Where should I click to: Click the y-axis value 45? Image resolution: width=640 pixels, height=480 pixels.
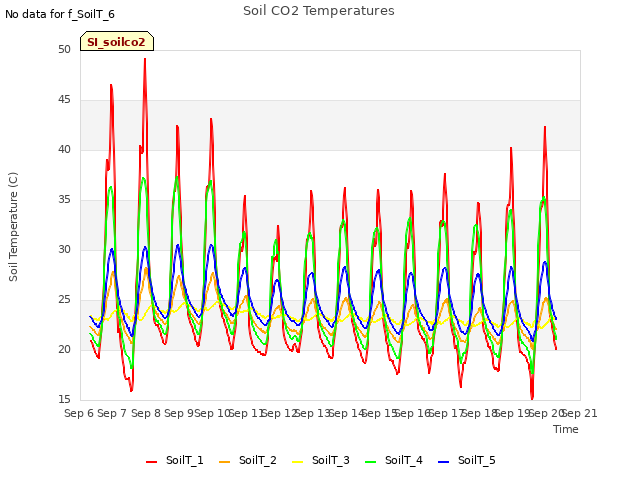64,100
